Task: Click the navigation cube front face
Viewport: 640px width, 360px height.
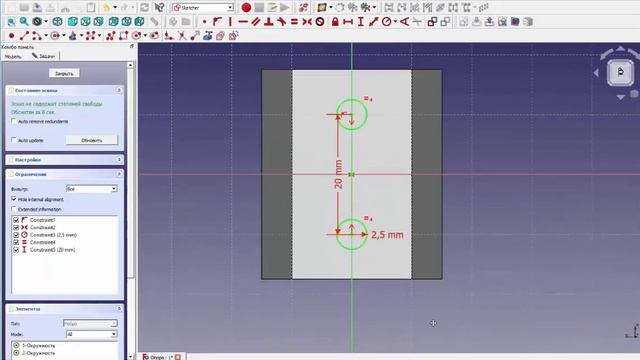Action: 620,72
